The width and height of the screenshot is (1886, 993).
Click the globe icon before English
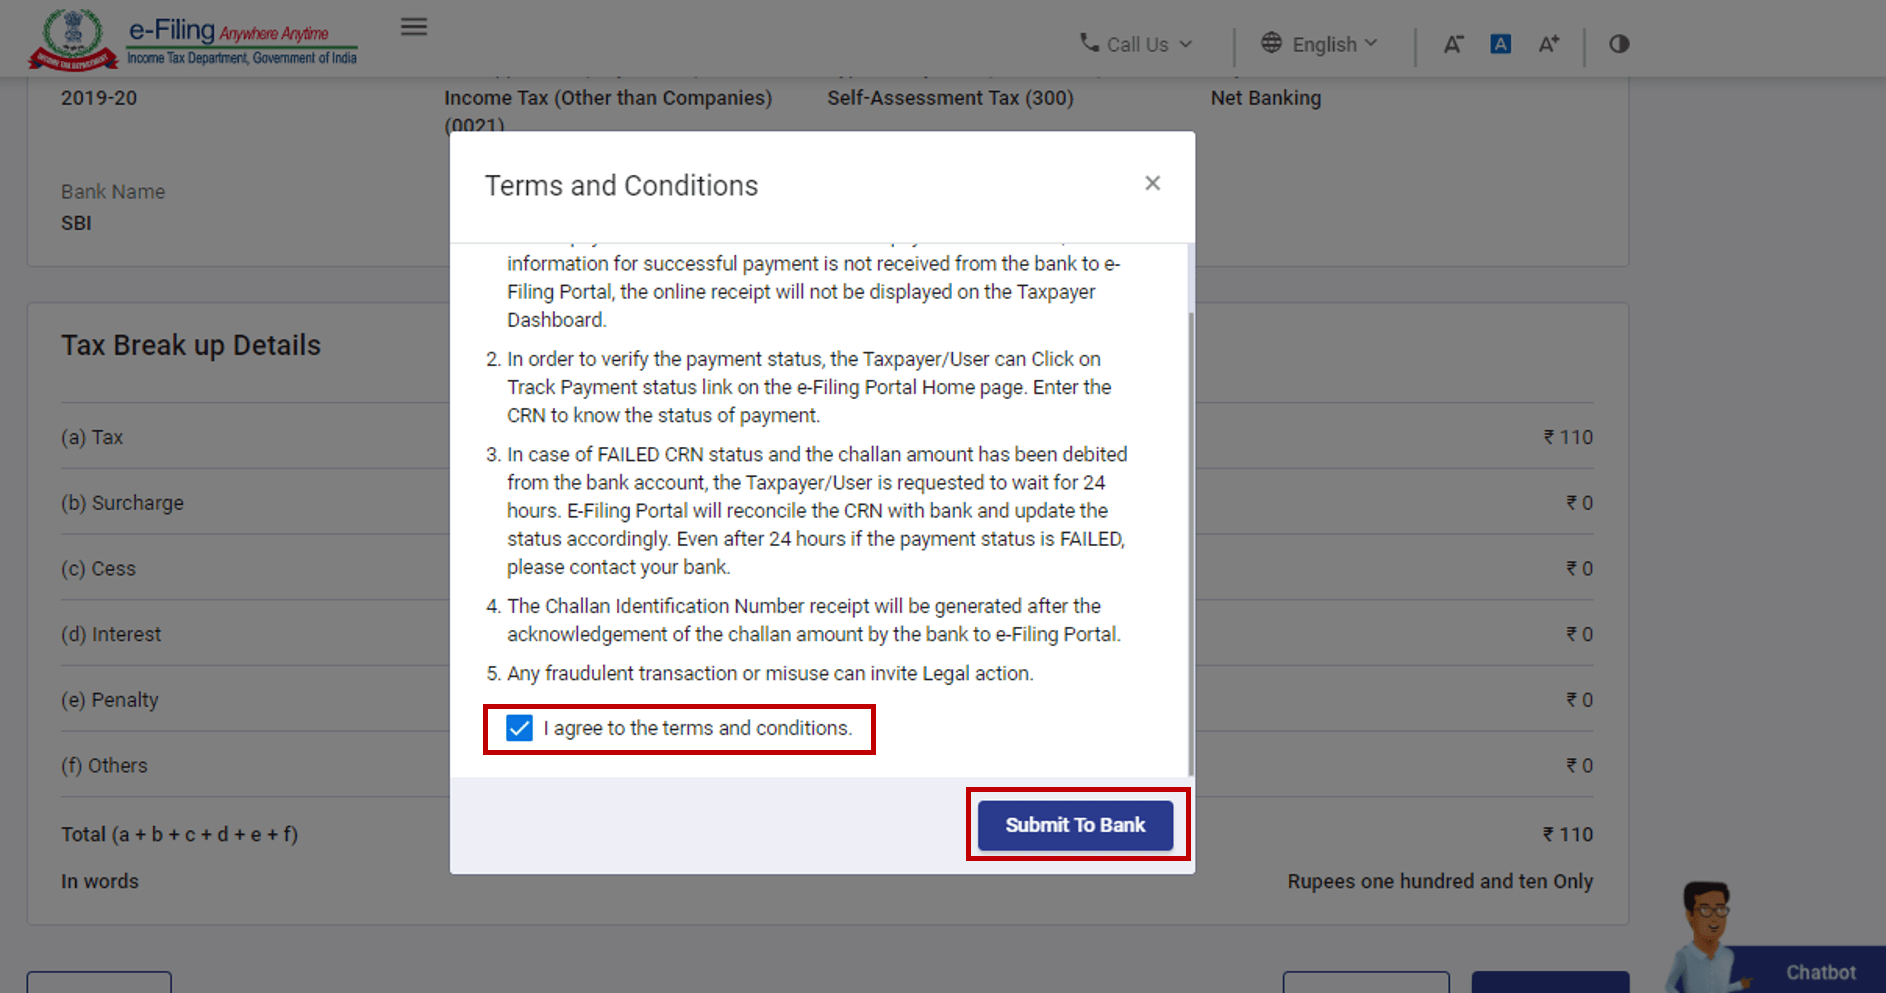click(x=1272, y=43)
